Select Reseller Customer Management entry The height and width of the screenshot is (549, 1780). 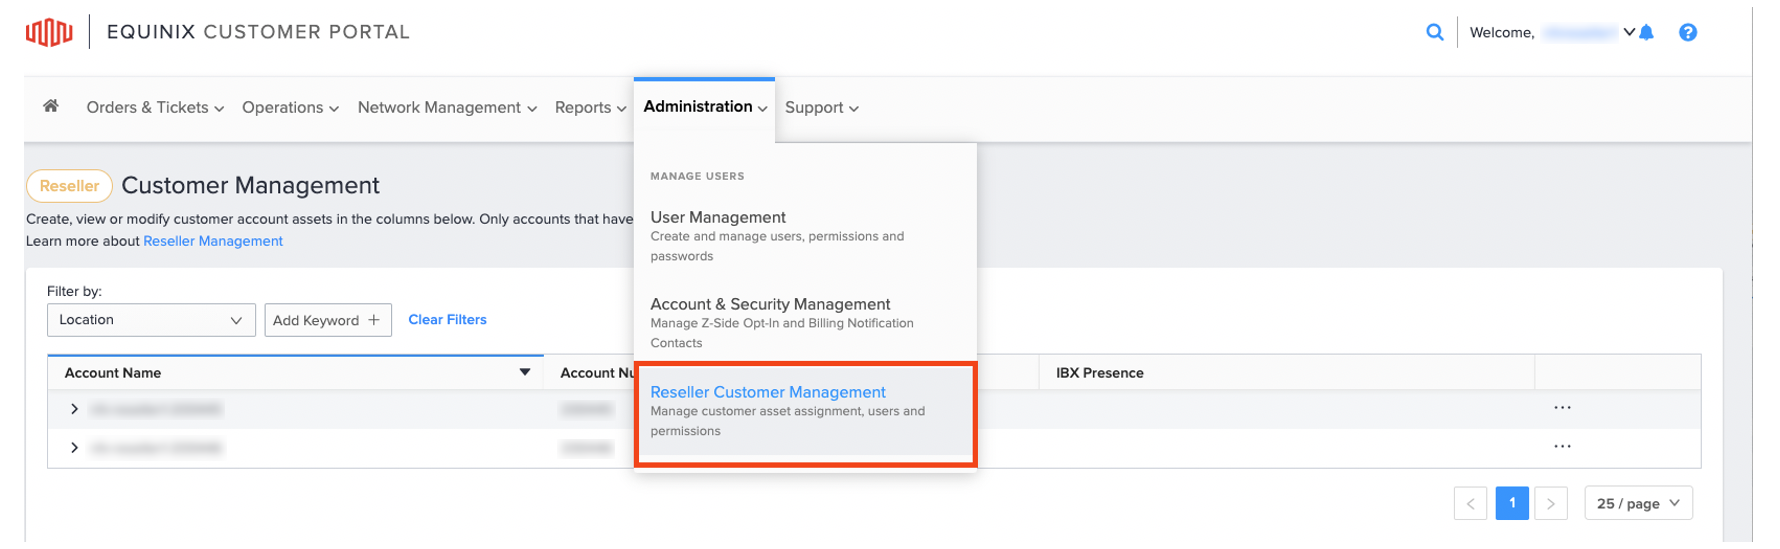click(805, 411)
